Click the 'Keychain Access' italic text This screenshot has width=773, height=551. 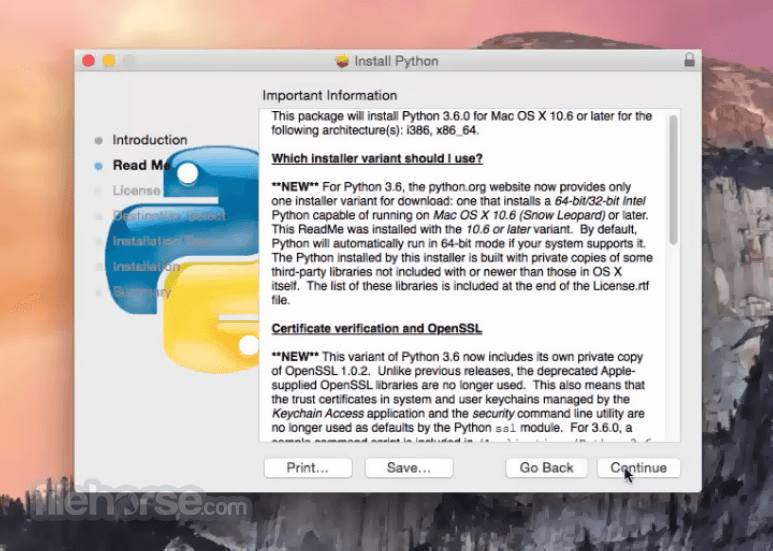317,413
